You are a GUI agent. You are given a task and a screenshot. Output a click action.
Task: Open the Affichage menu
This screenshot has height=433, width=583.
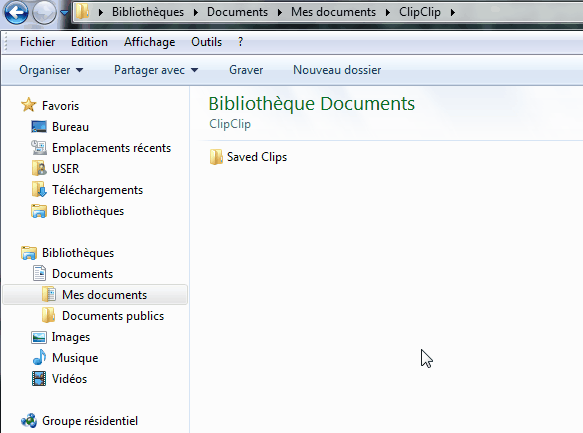tap(149, 42)
